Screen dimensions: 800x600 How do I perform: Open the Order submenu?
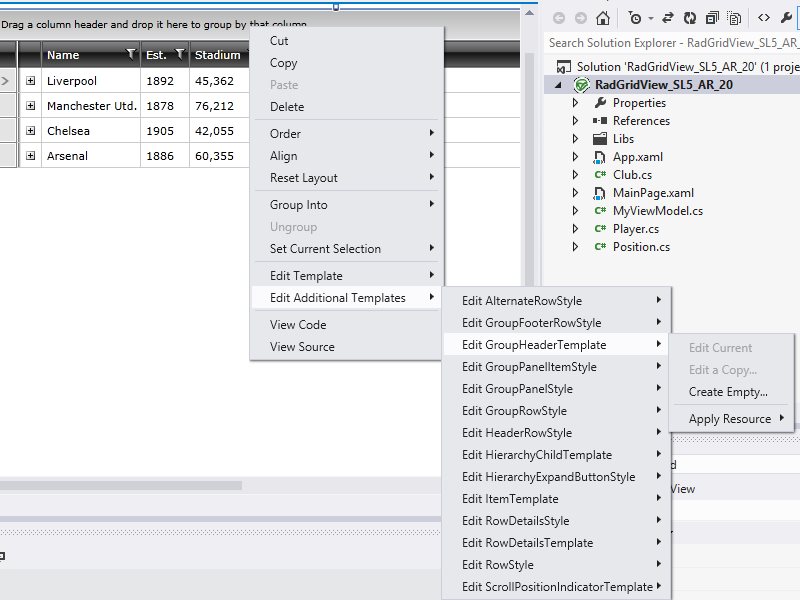tap(346, 134)
